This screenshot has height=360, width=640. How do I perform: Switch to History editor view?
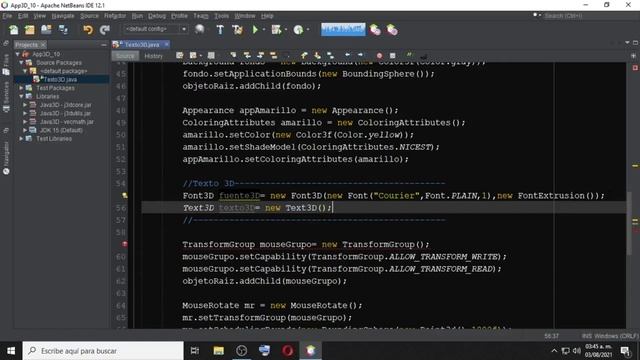tap(153, 56)
